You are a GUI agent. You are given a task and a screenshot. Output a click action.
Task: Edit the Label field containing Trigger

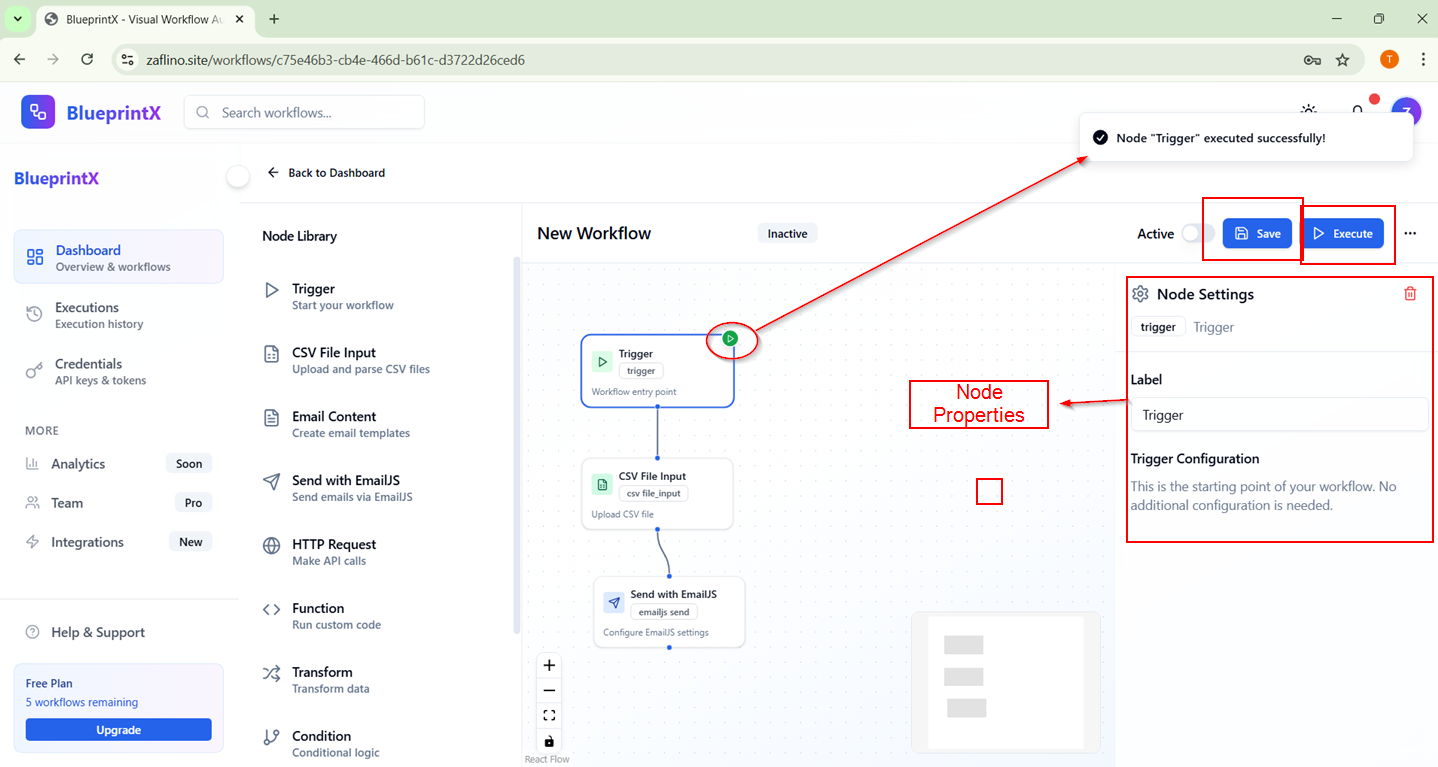1278,415
